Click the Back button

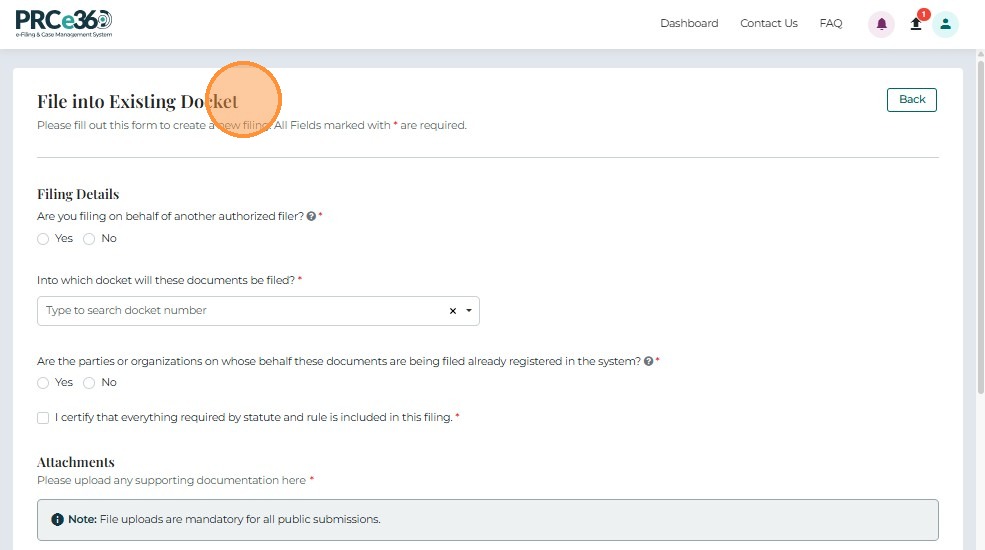tap(912, 100)
